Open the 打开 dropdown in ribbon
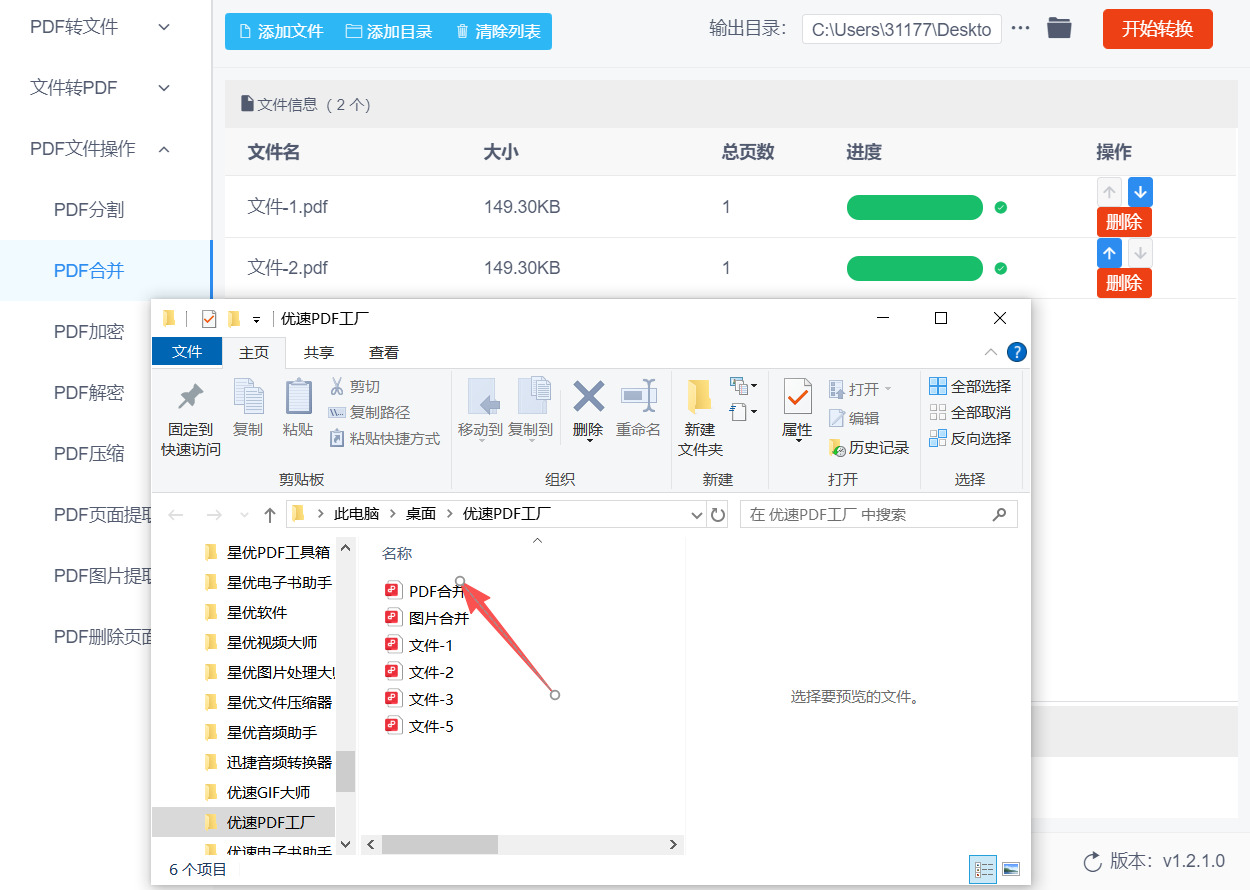 pos(860,388)
